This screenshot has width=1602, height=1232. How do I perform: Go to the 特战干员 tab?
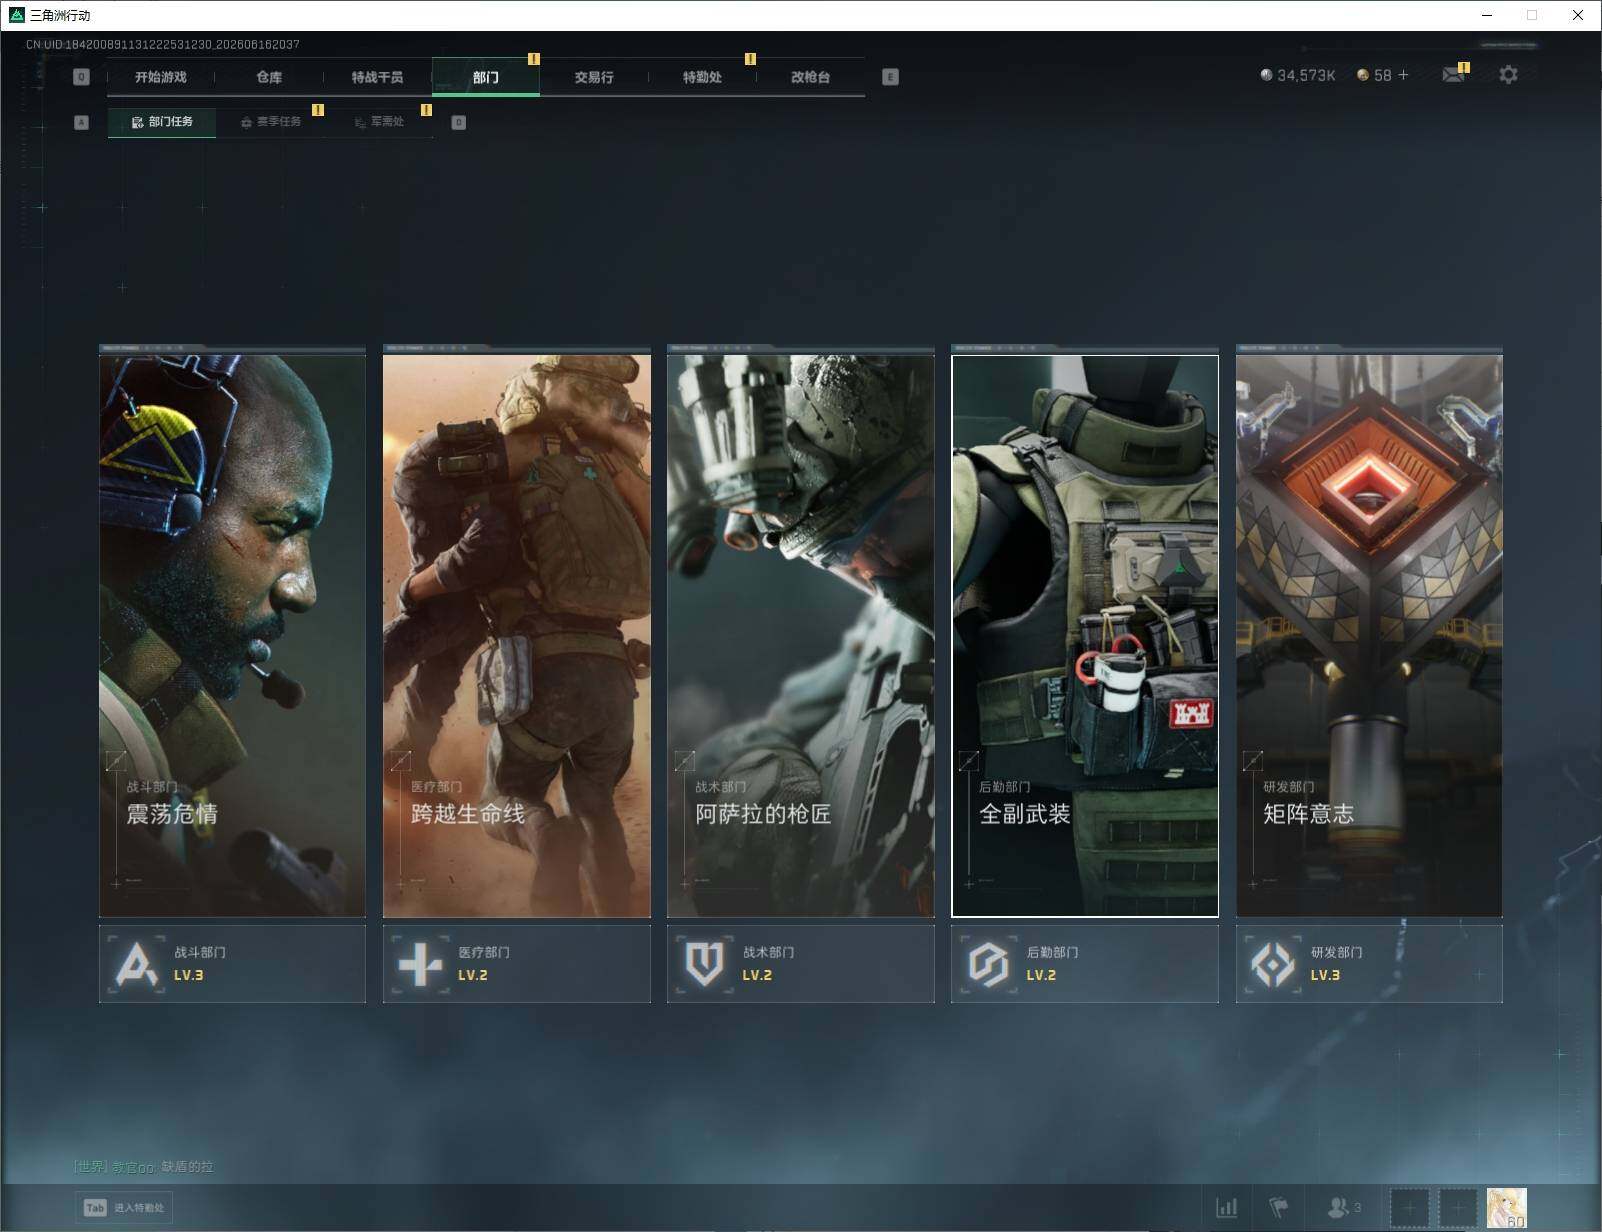point(377,77)
